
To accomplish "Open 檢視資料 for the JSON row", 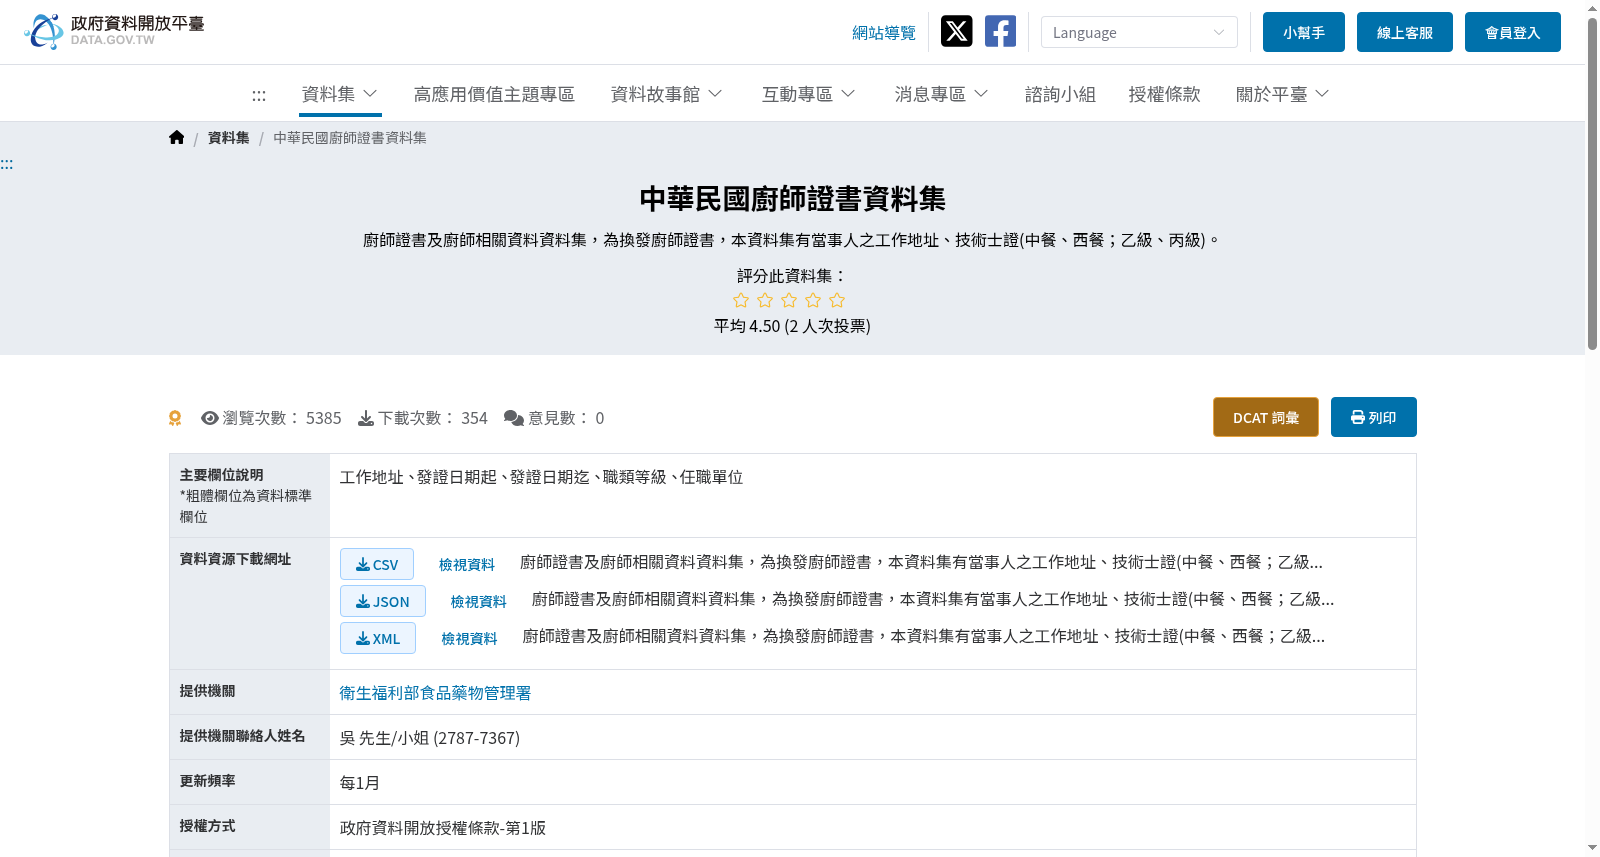I will 479,602.
